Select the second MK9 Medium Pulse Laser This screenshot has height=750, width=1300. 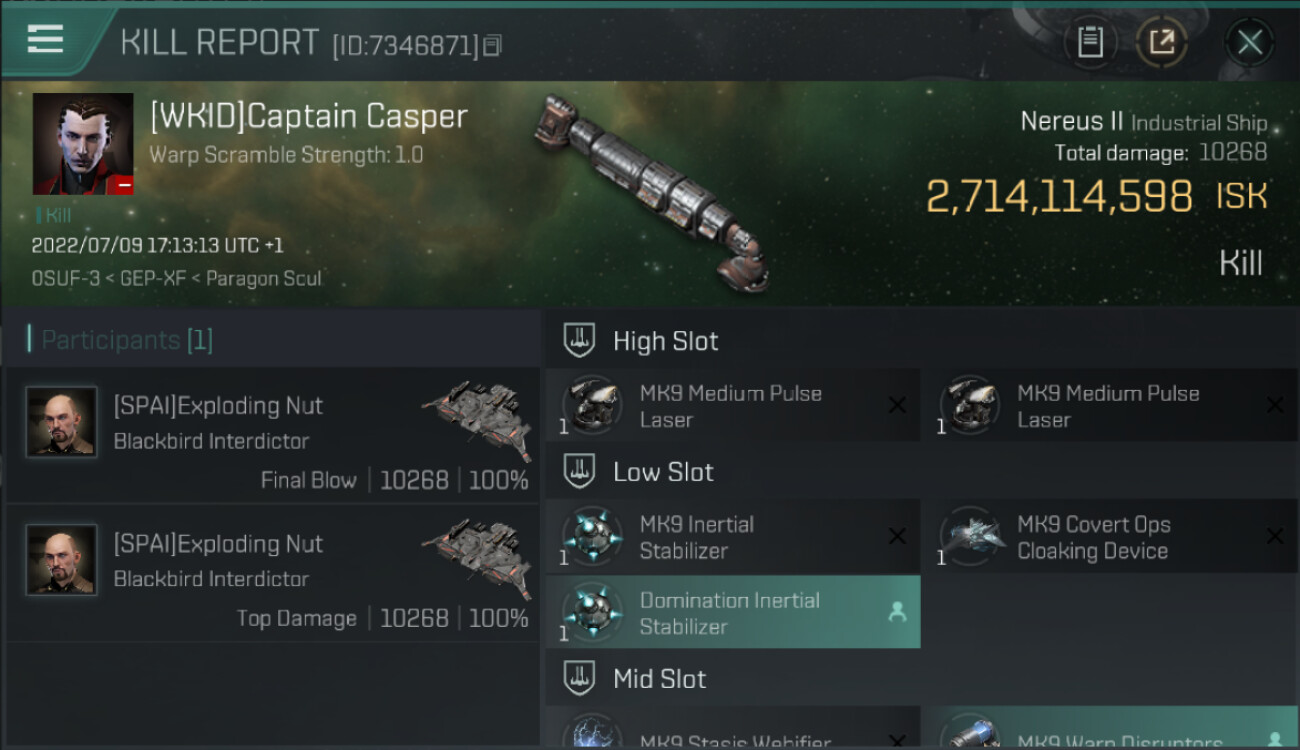click(1108, 406)
